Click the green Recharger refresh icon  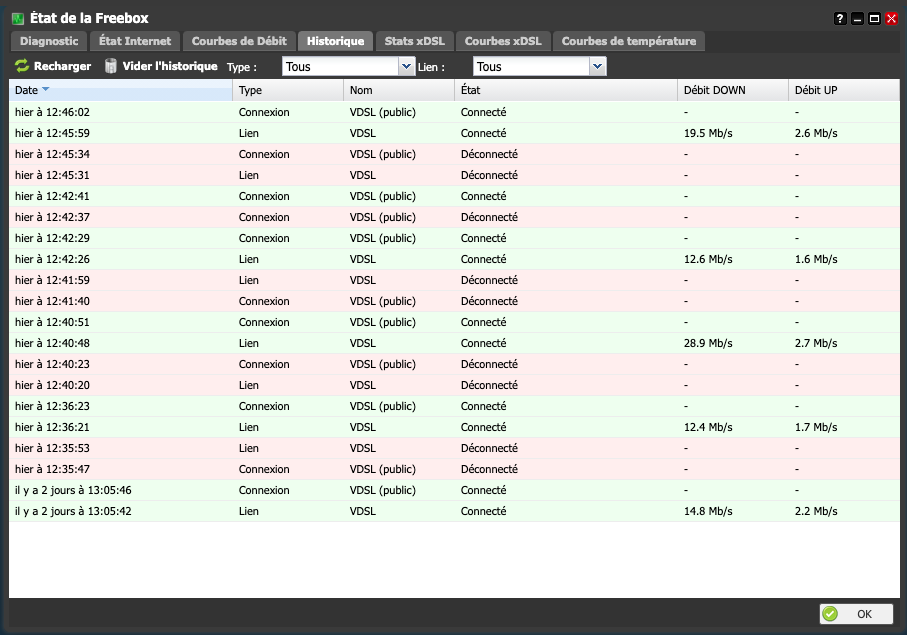[x=22, y=66]
